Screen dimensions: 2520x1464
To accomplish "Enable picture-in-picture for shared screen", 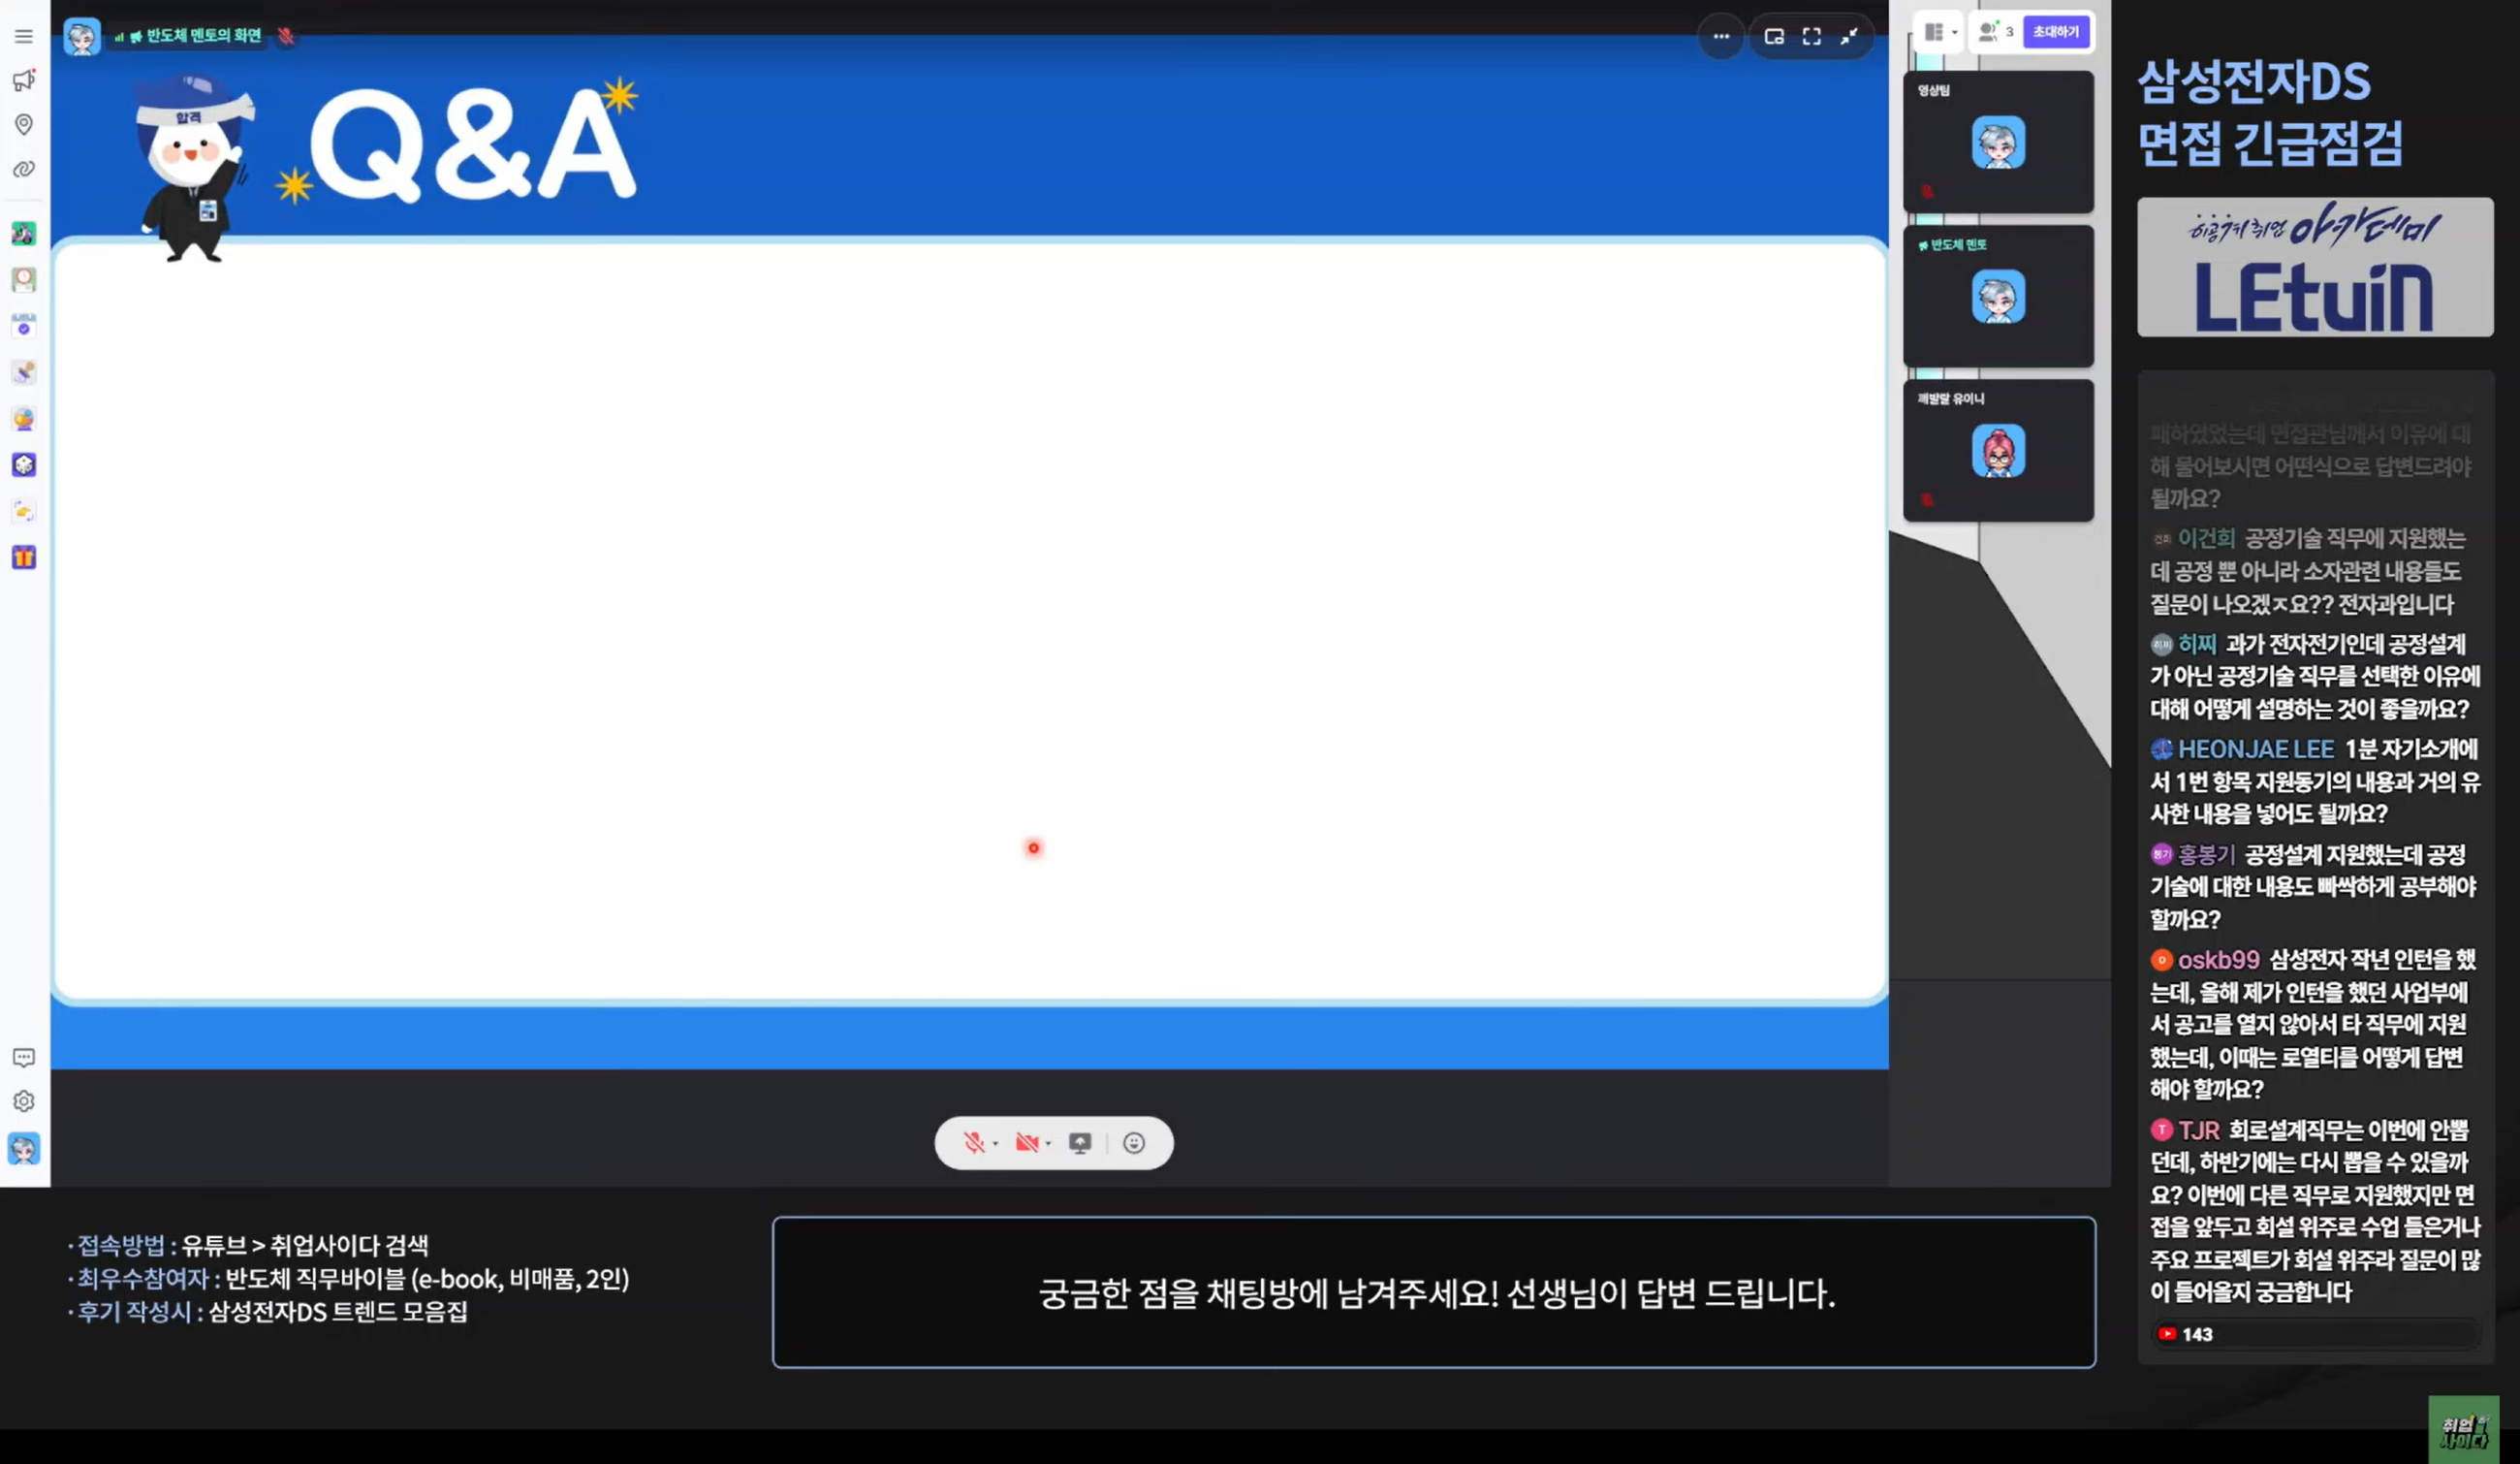I will [1774, 37].
